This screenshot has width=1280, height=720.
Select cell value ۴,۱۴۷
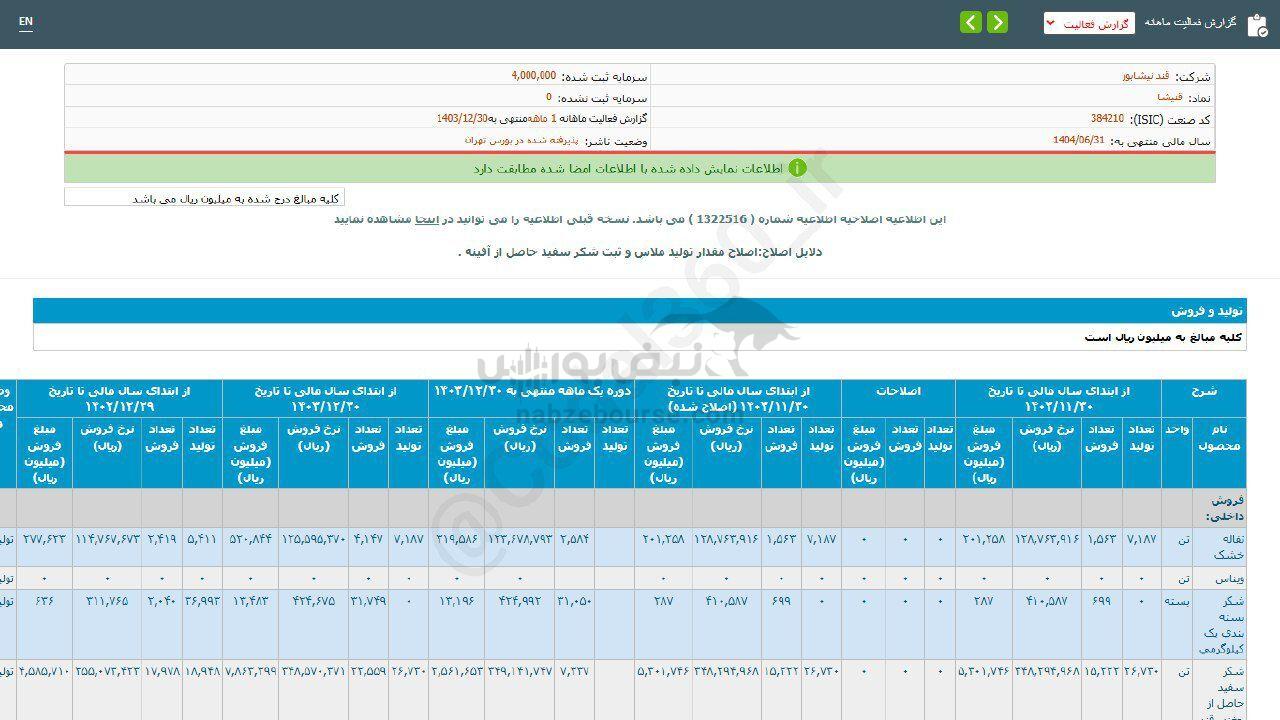[x=369, y=538]
